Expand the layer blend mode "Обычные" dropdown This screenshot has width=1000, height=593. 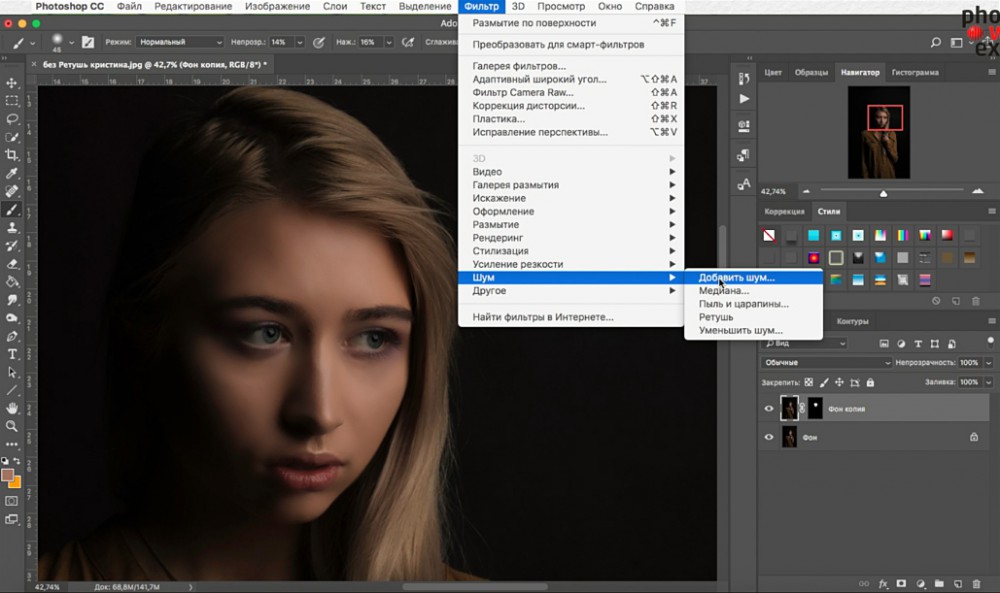tap(826, 362)
